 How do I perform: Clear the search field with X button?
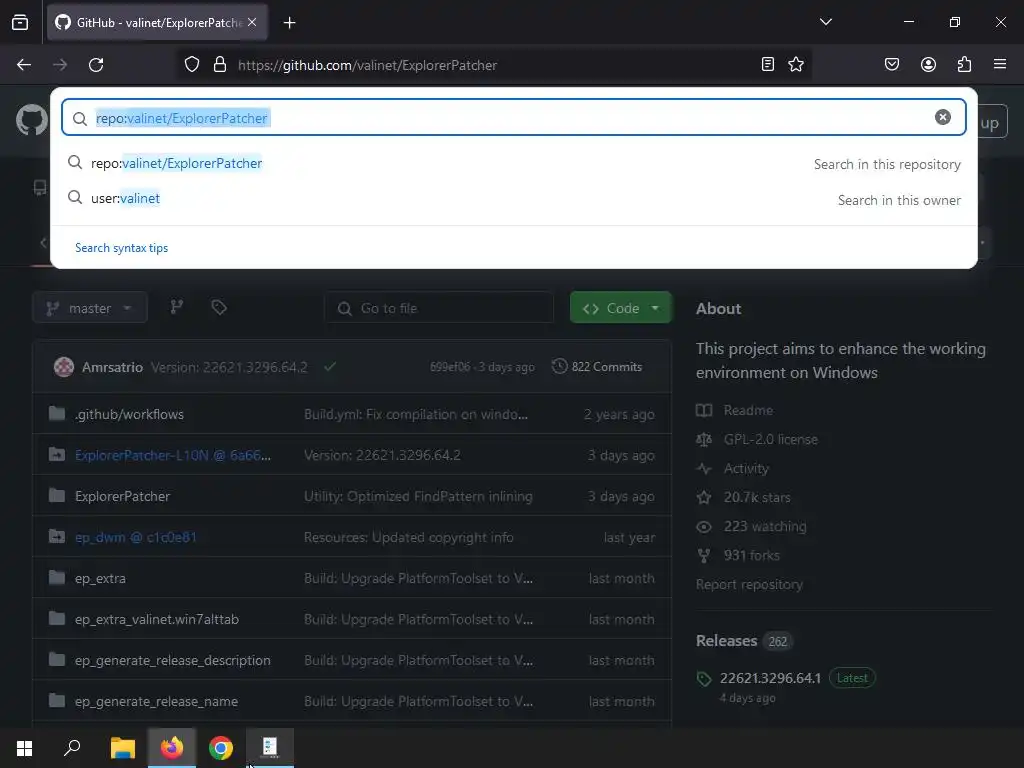[x=942, y=117]
